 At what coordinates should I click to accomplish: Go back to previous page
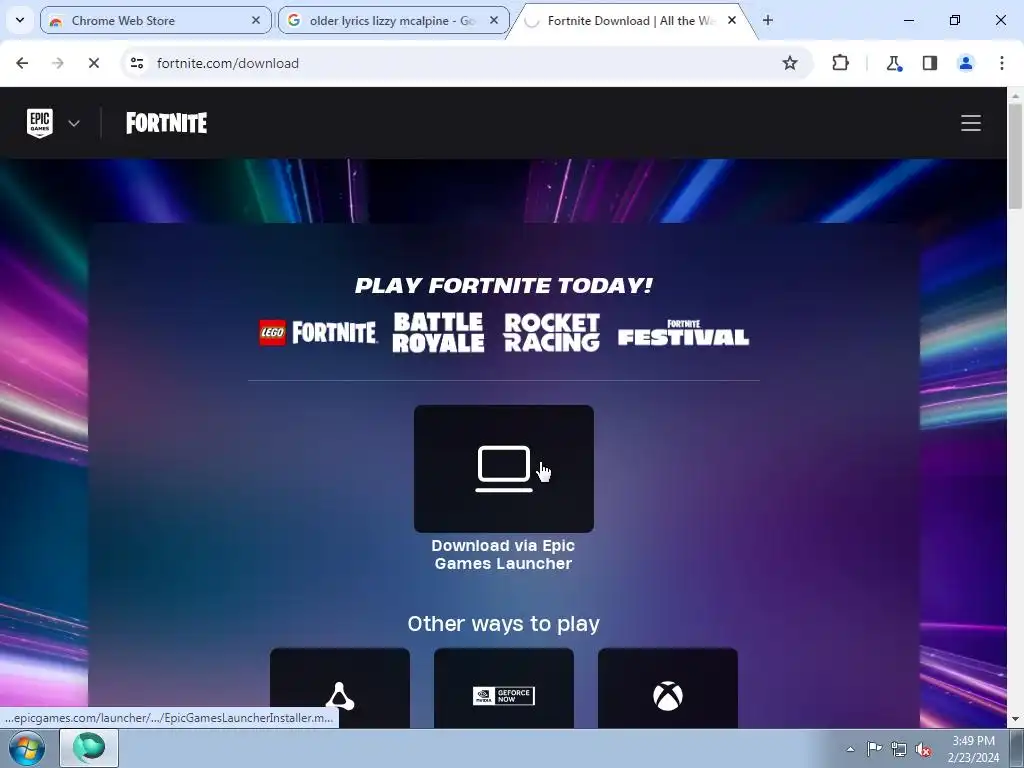coord(22,63)
